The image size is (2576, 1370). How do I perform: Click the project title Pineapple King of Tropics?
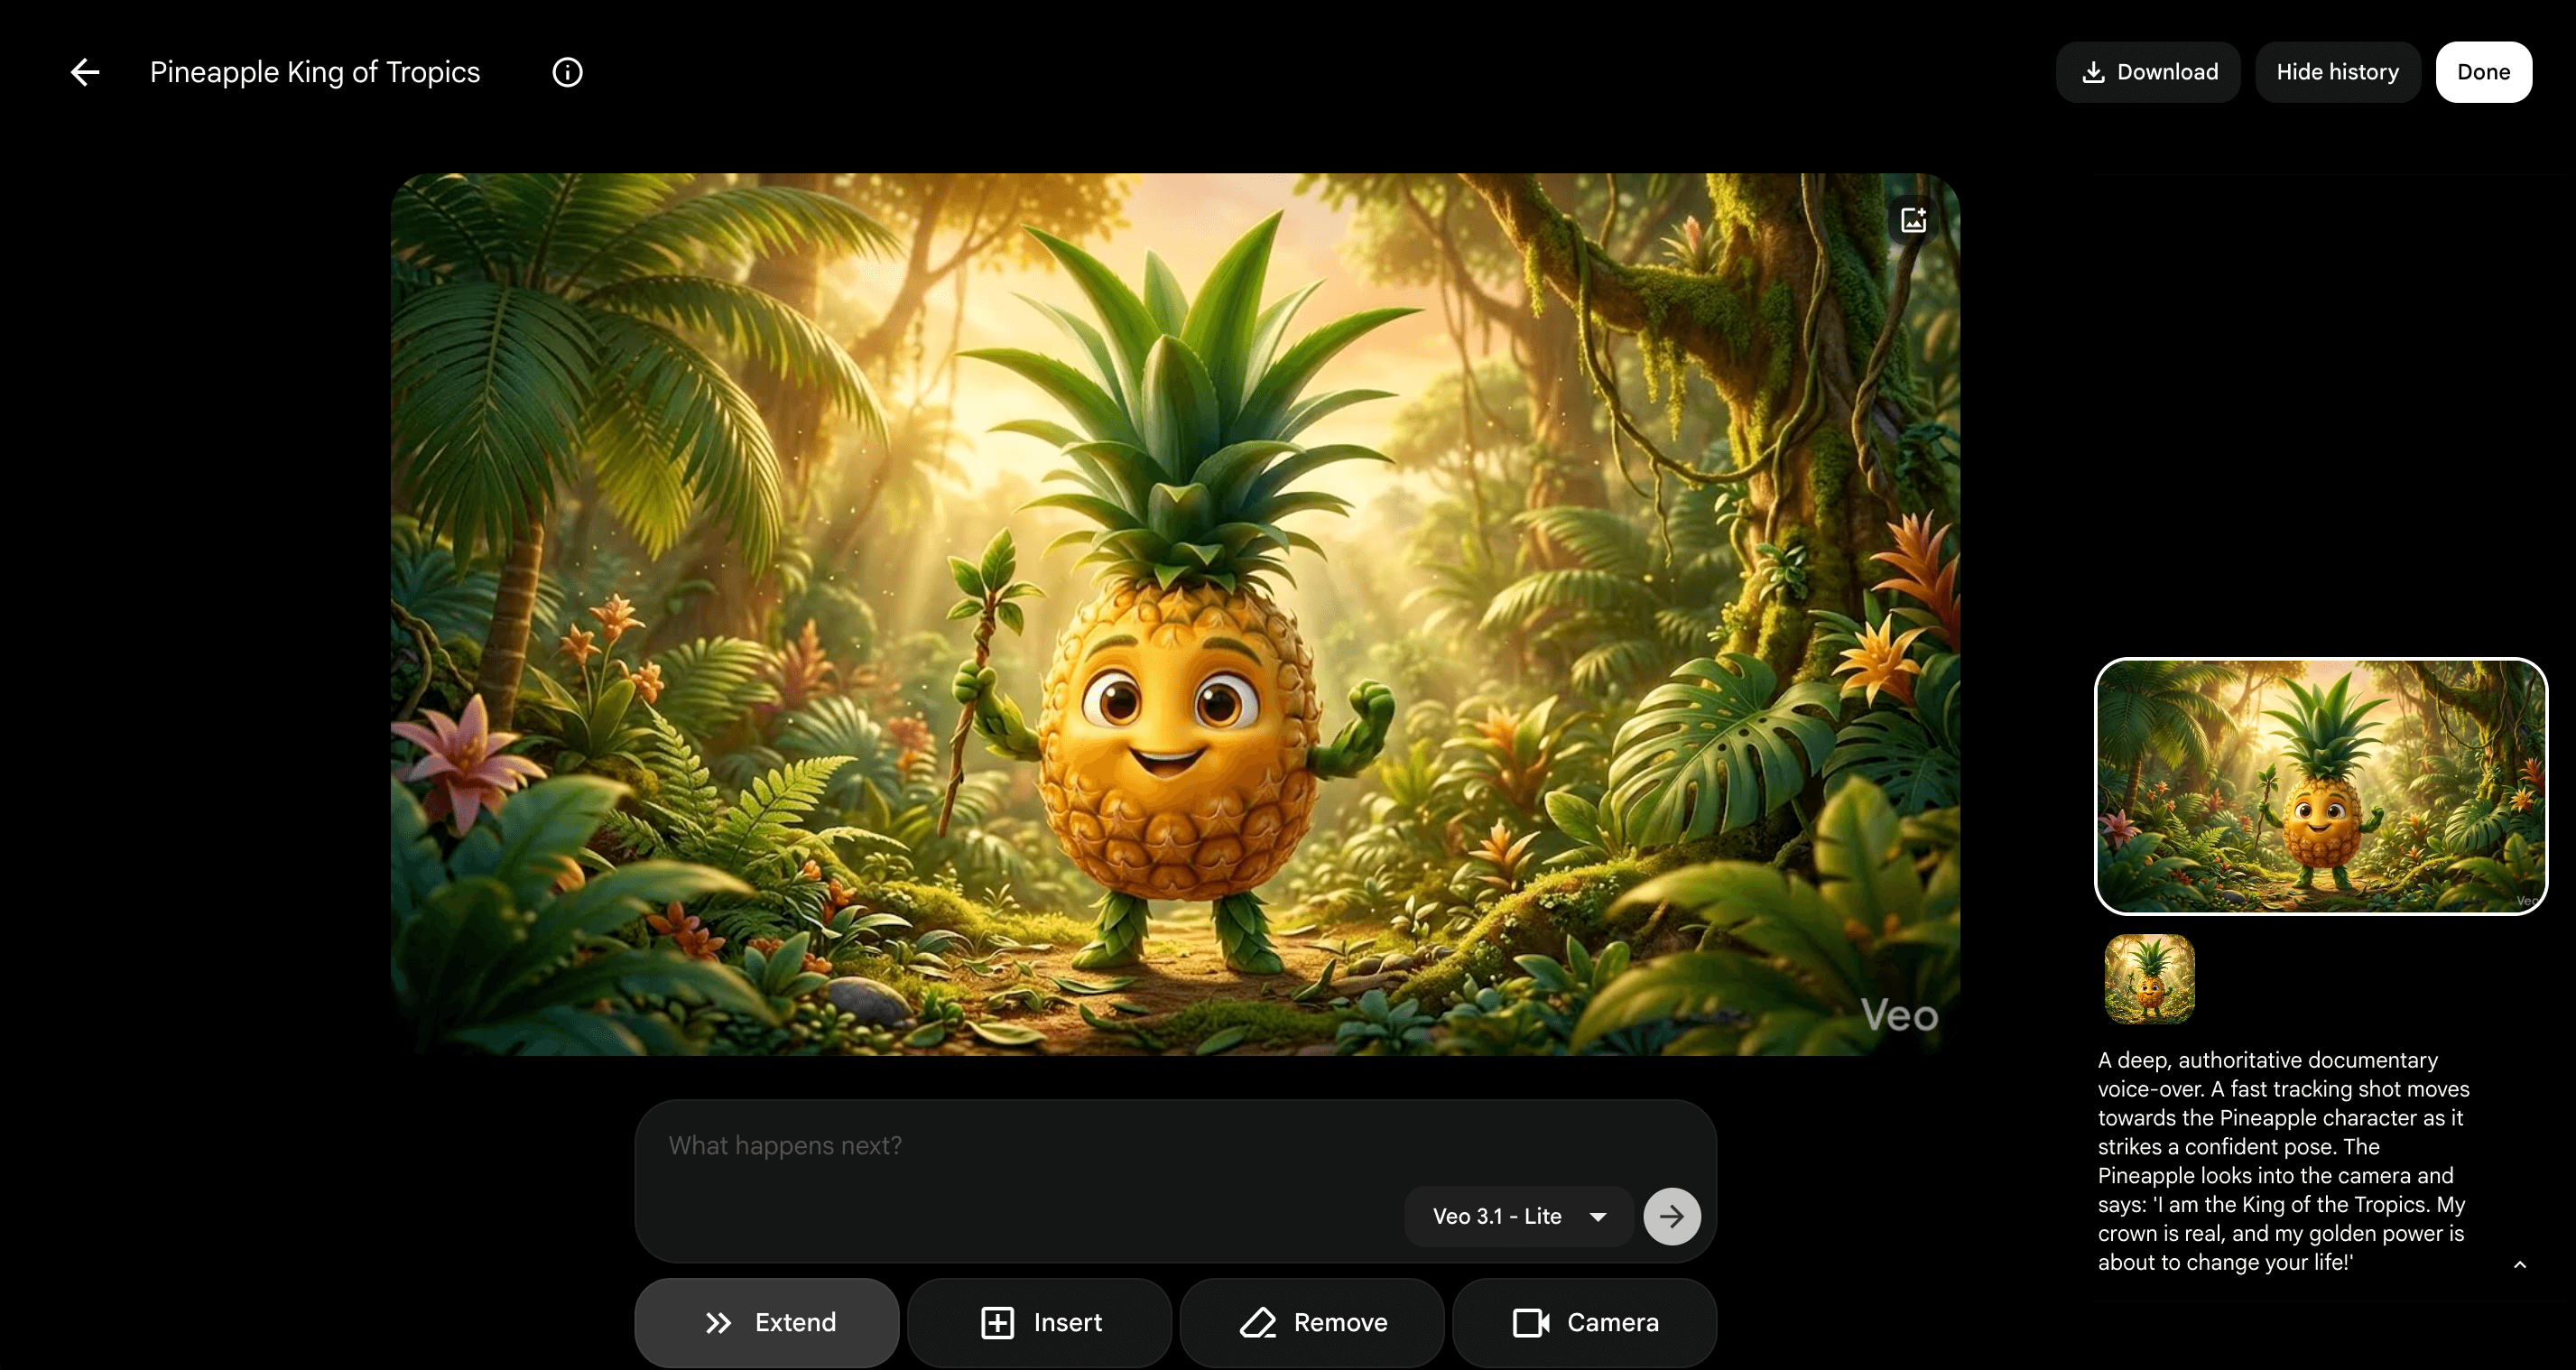[x=316, y=71]
